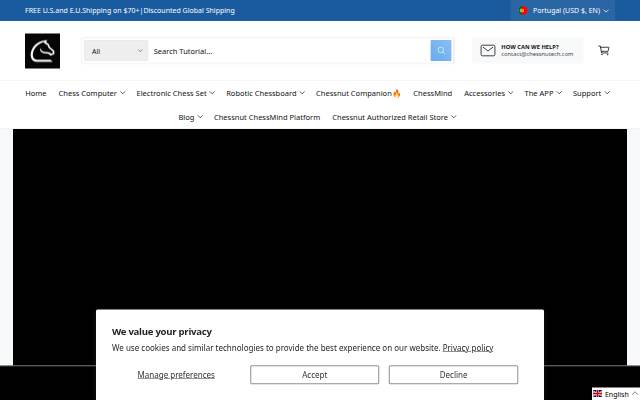Click the HOW CAN WE HELP? text
Viewport: 640px width, 400px height.
tap(530, 47)
